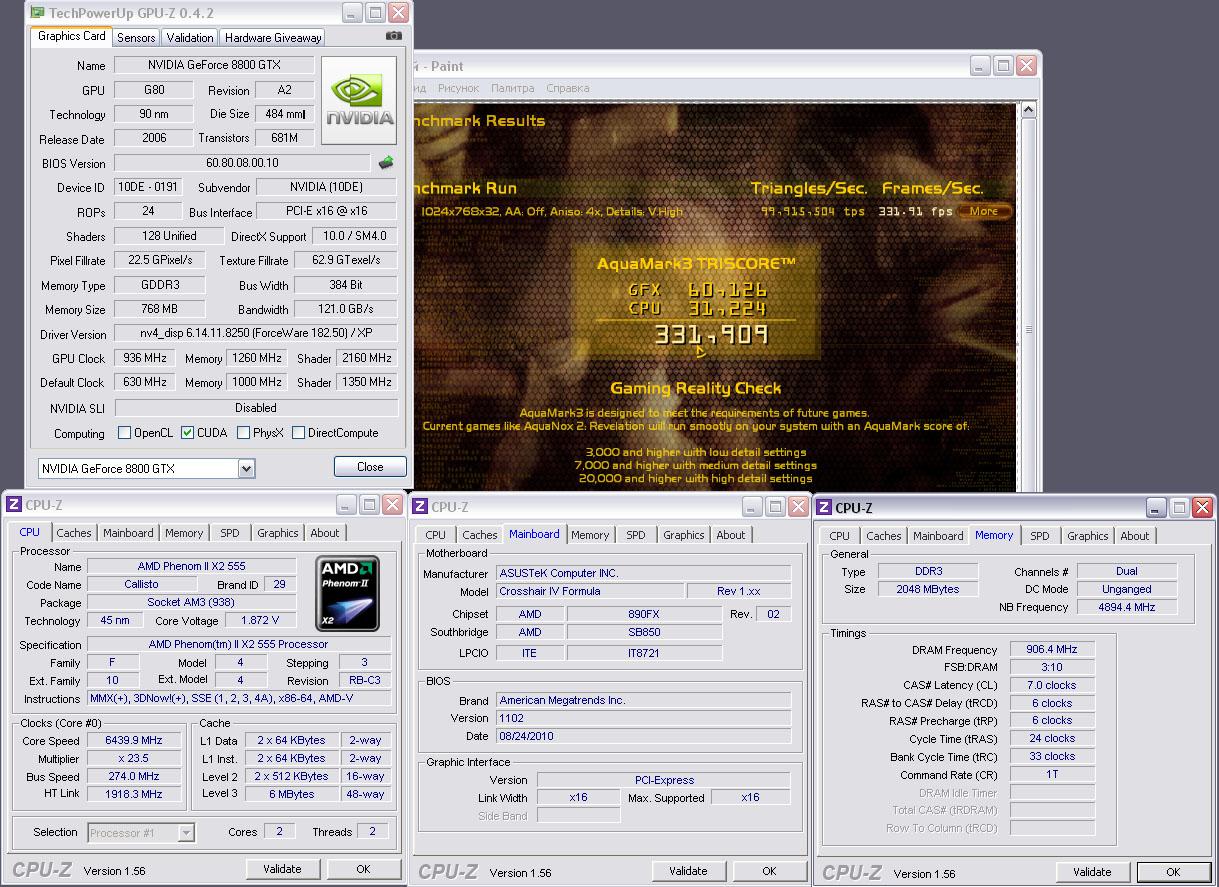Switch to the Sensors tab in GPU-Z

click(136, 37)
